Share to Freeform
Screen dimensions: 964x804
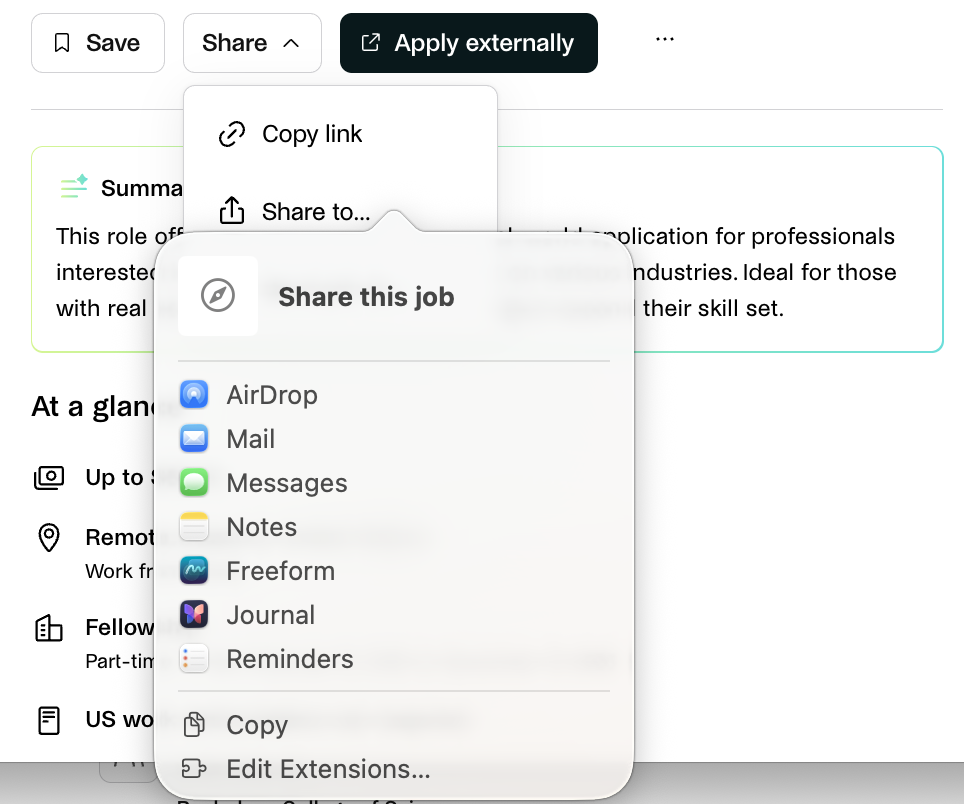tap(393, 571)
